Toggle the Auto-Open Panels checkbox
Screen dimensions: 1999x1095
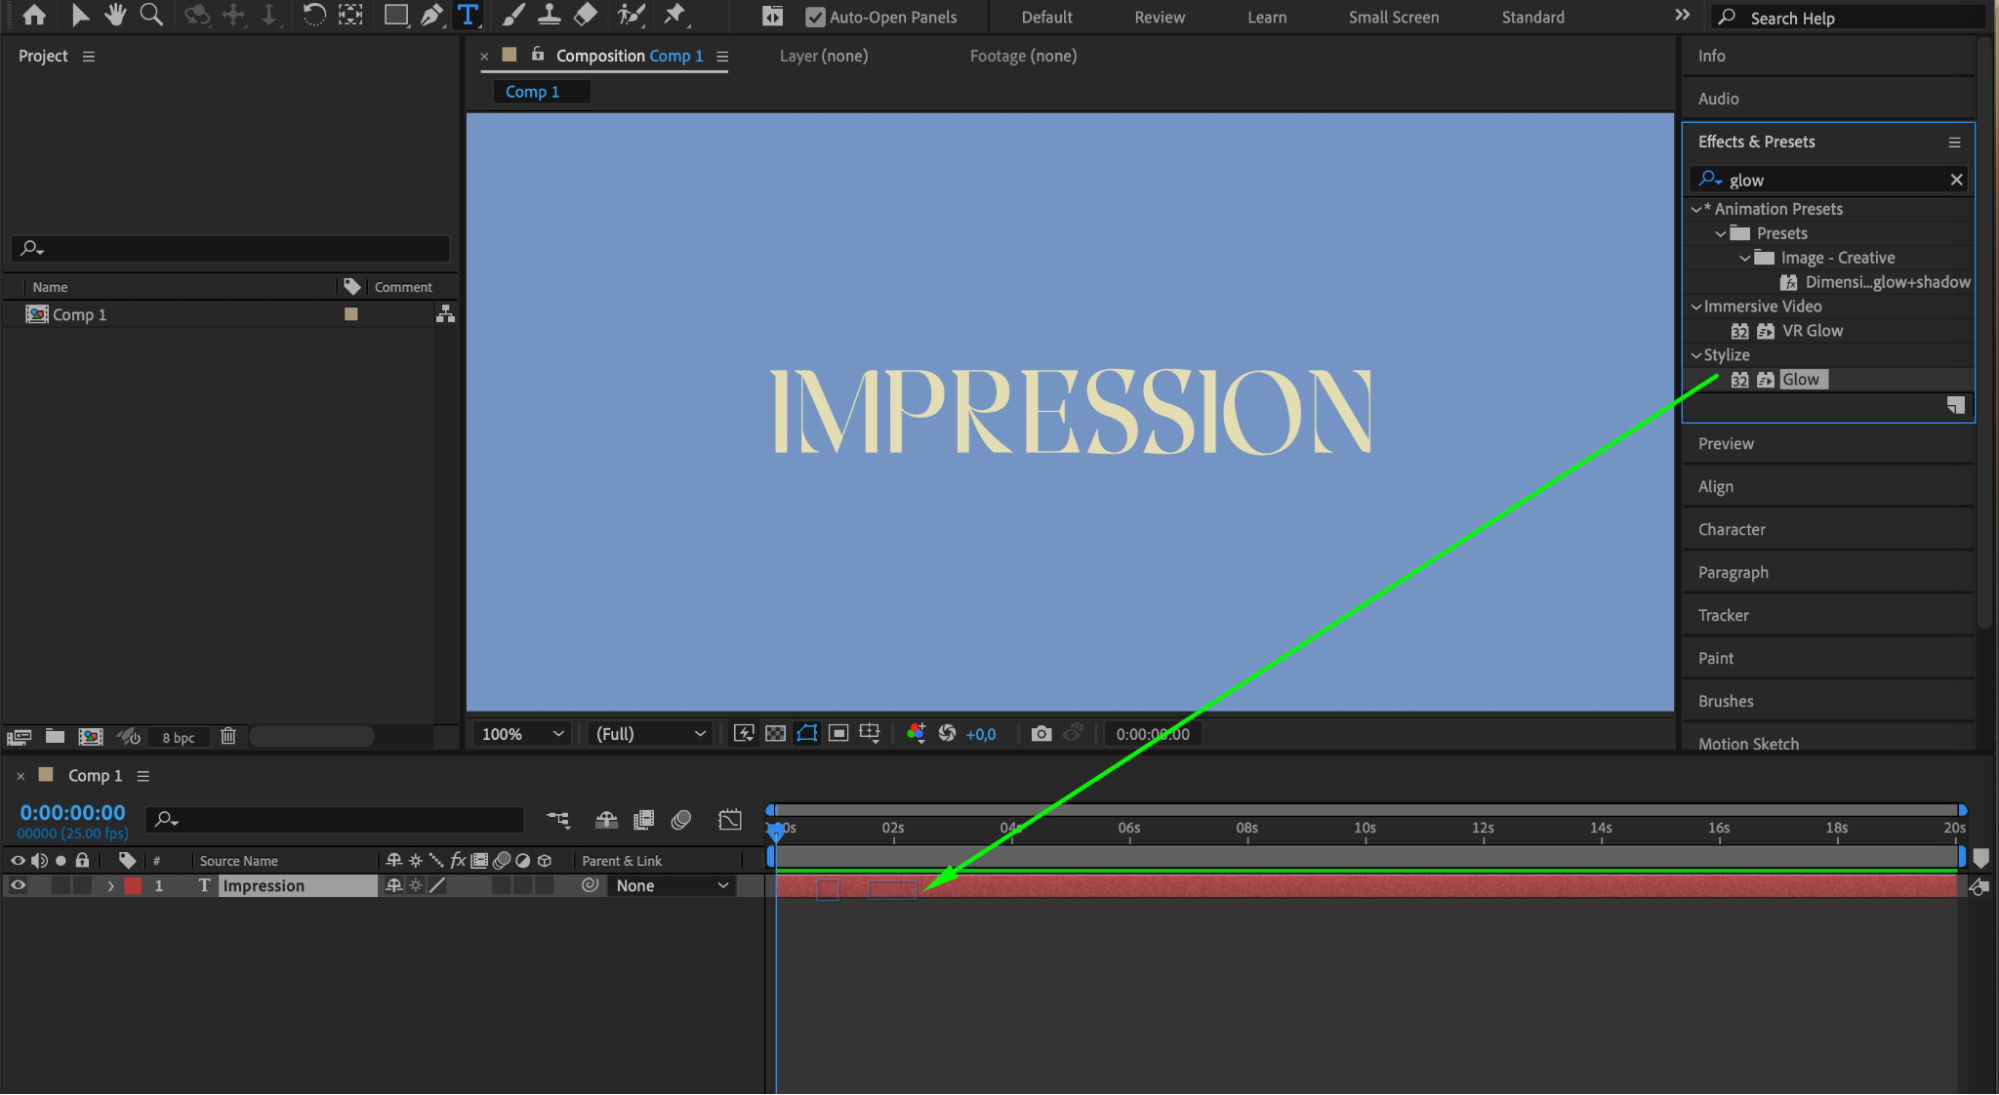pos(815,17)
